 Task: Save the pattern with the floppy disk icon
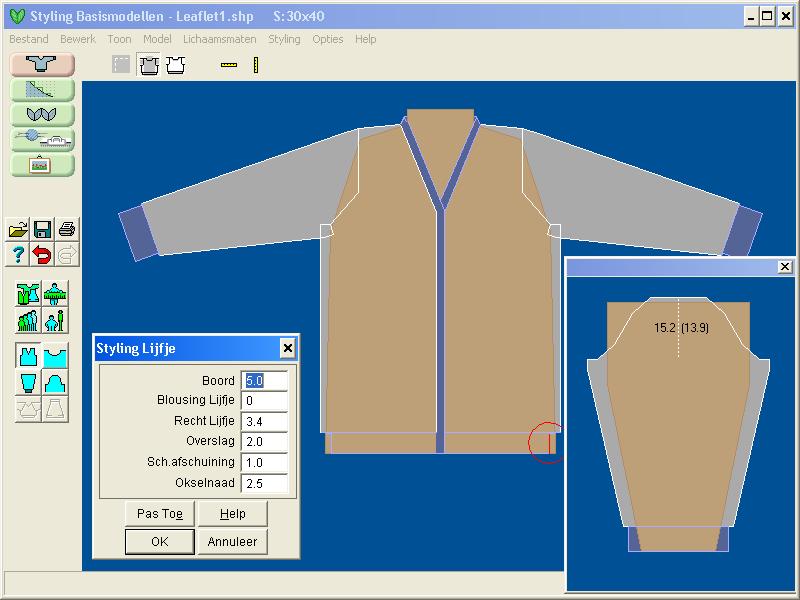[42, 229]
